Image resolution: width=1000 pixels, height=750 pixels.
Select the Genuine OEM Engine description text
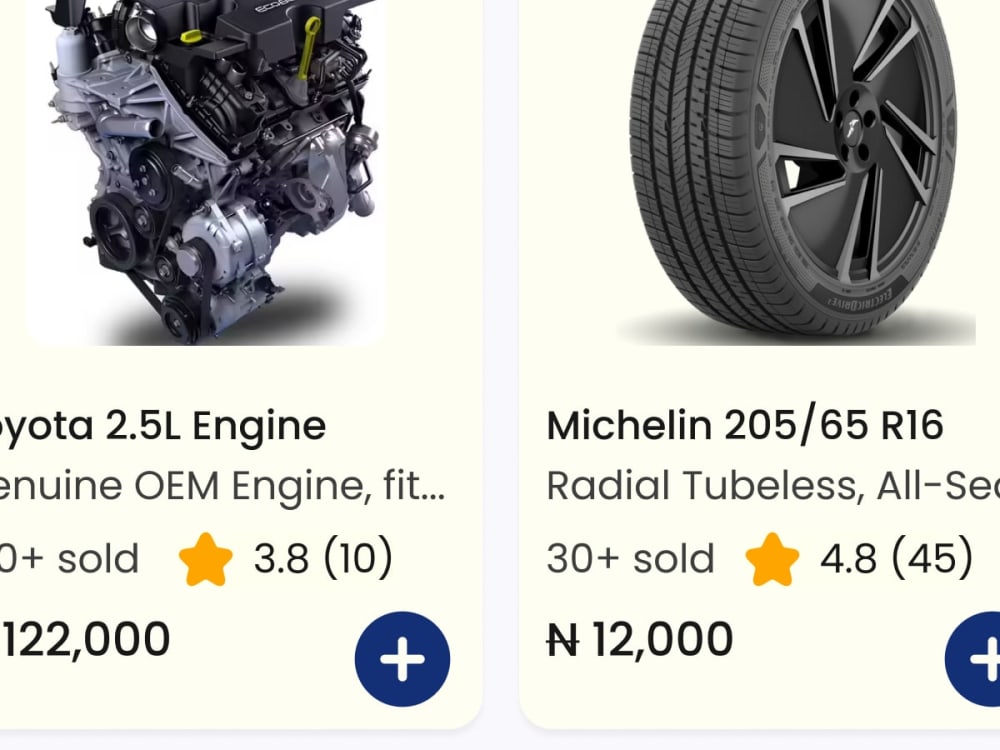222,488
